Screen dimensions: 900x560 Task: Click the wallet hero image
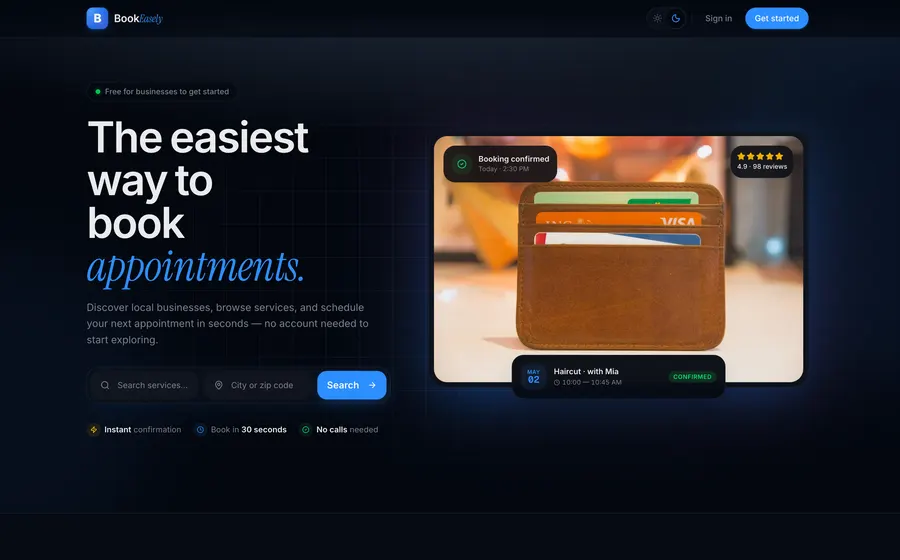coord(618,259)
